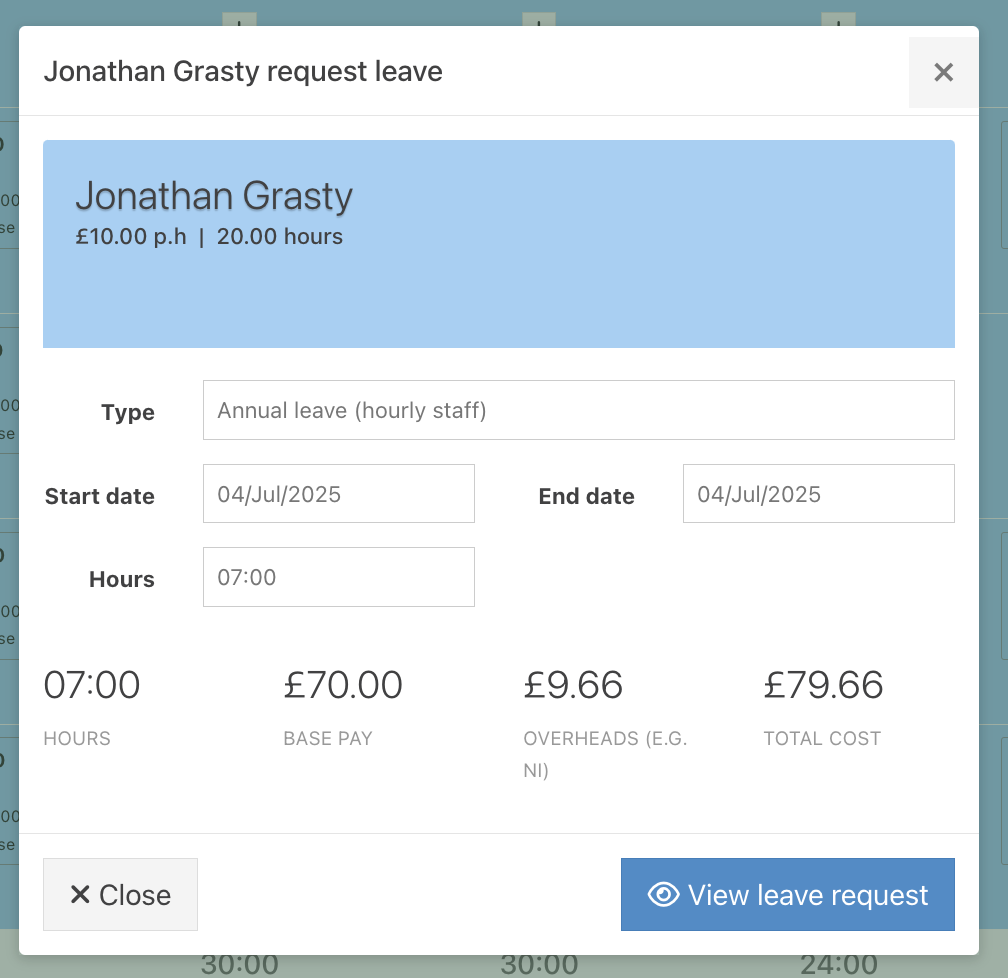Open the Start date picker field

pyautogui.click(x=339, y=494)
